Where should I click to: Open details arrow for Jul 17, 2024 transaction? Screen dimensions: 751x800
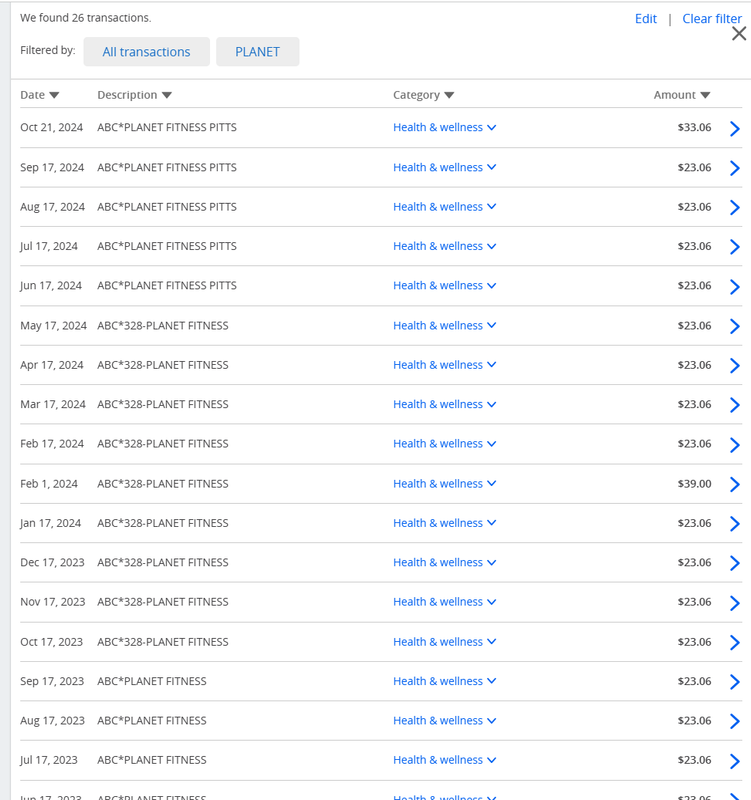735,247
